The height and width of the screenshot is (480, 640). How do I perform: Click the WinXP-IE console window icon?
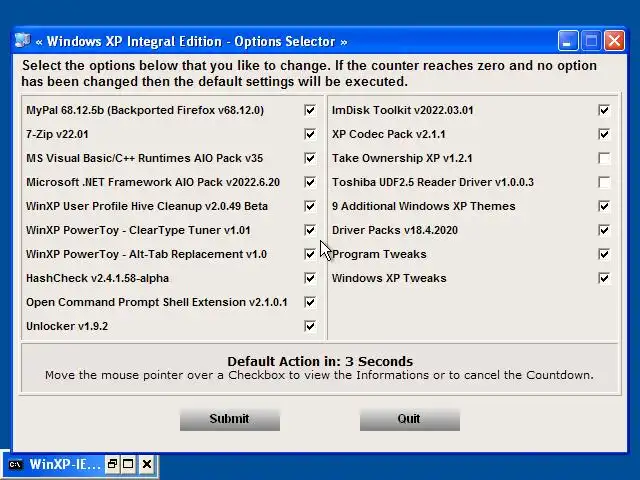coord(16,465)
